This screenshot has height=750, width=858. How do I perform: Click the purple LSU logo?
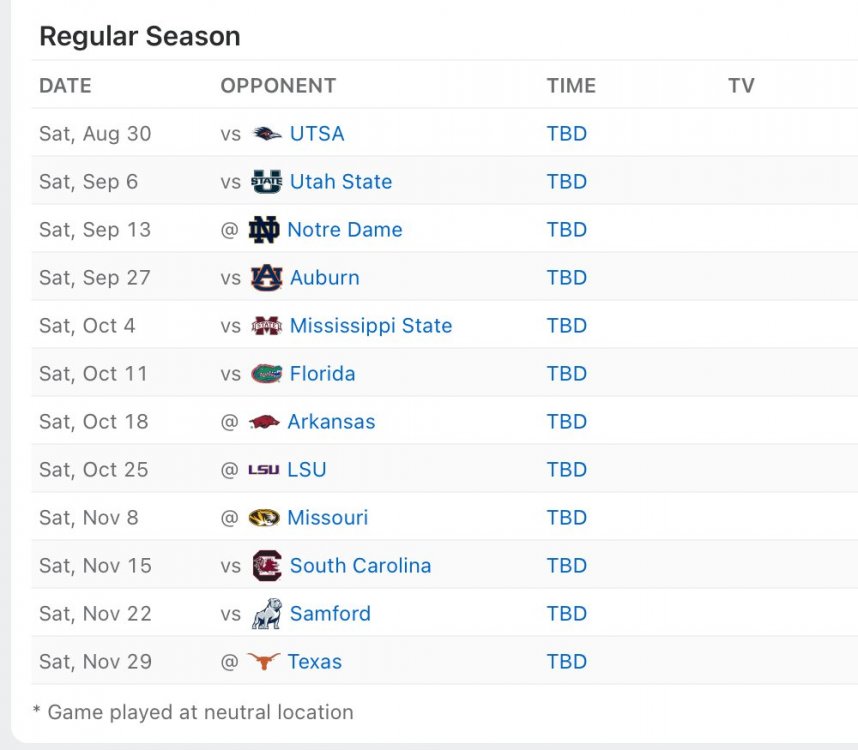pos(264,470)
